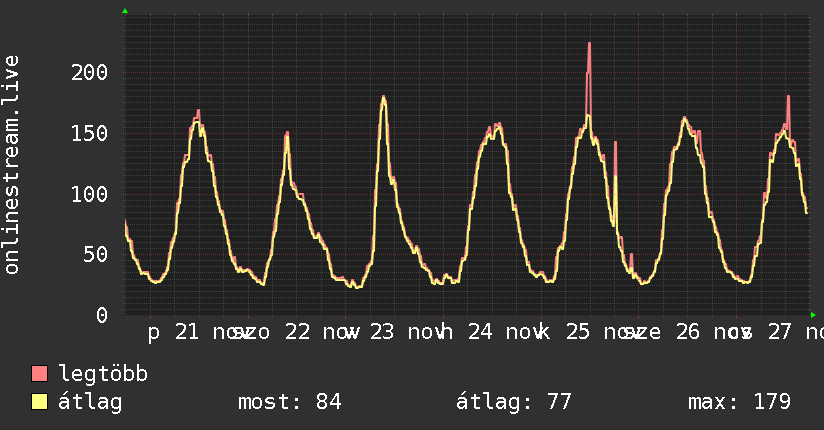Click the 'átlag: 77' statistic
824x430 pixels.
[513, 402]
